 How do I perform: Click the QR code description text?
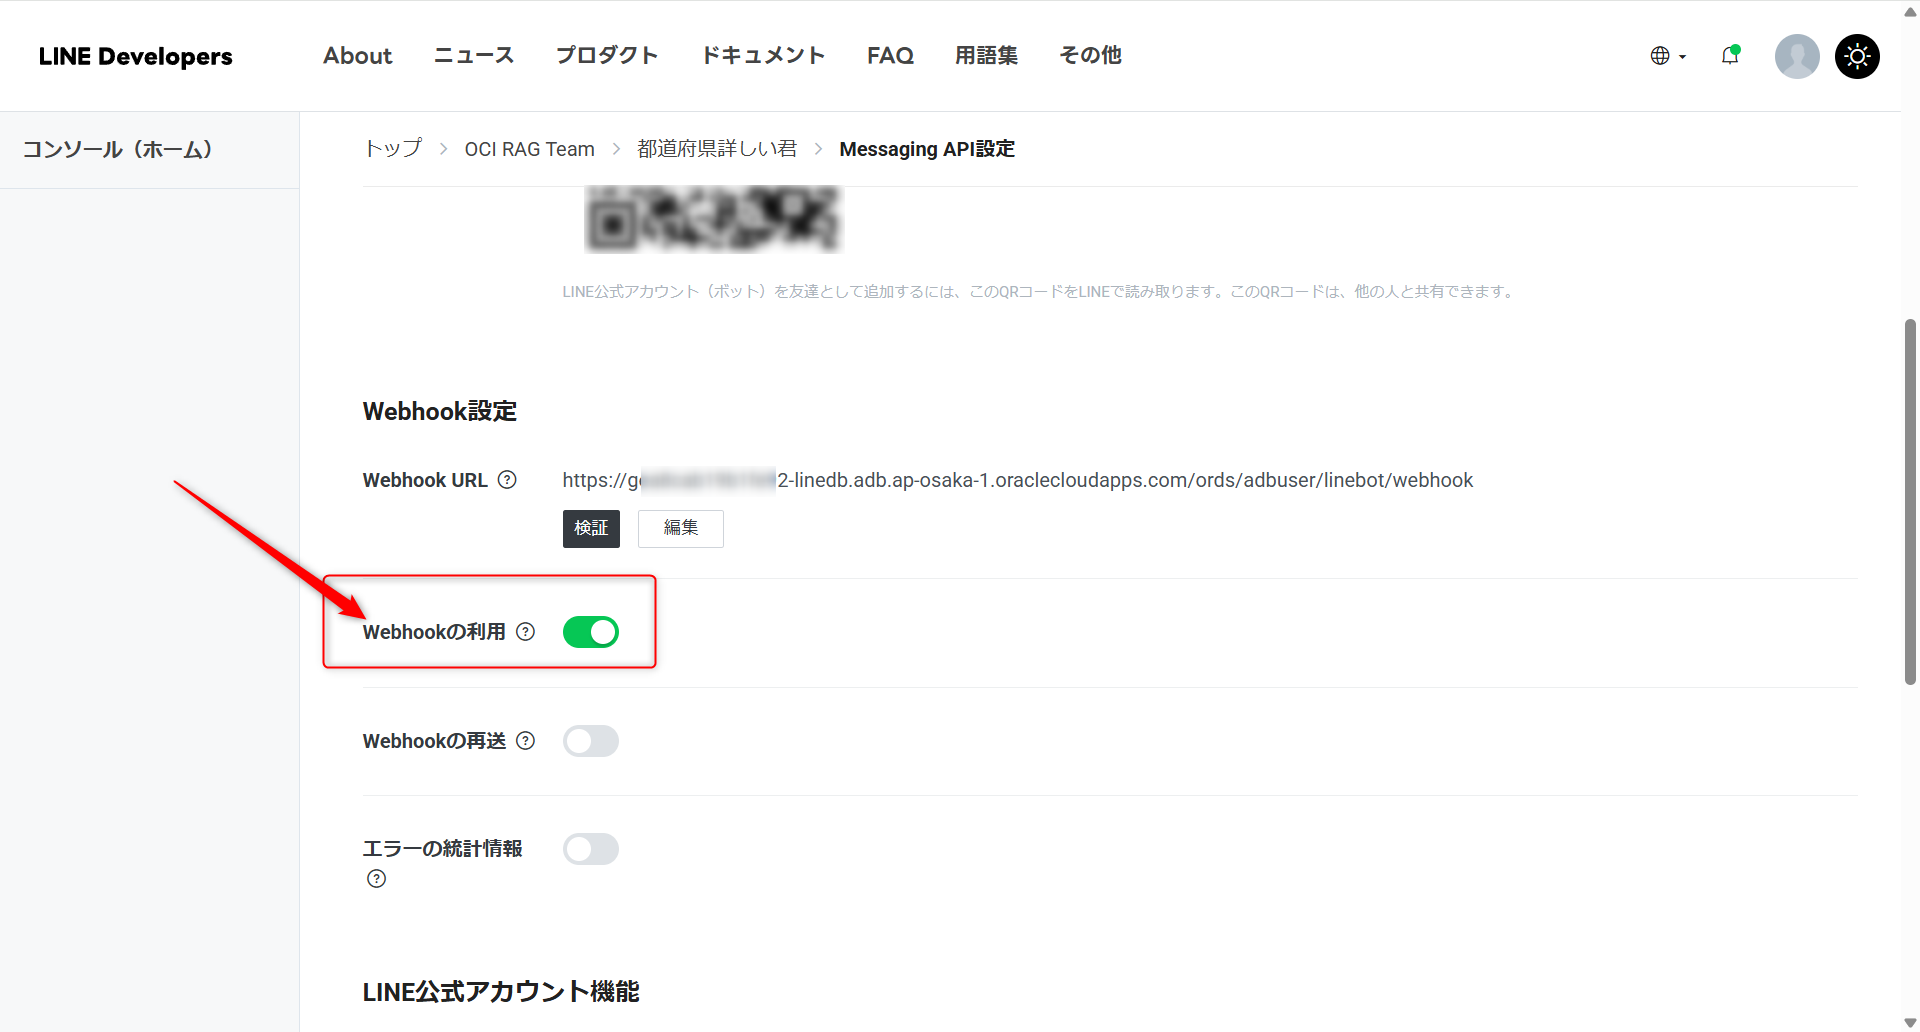click(x=1040, y=292)
